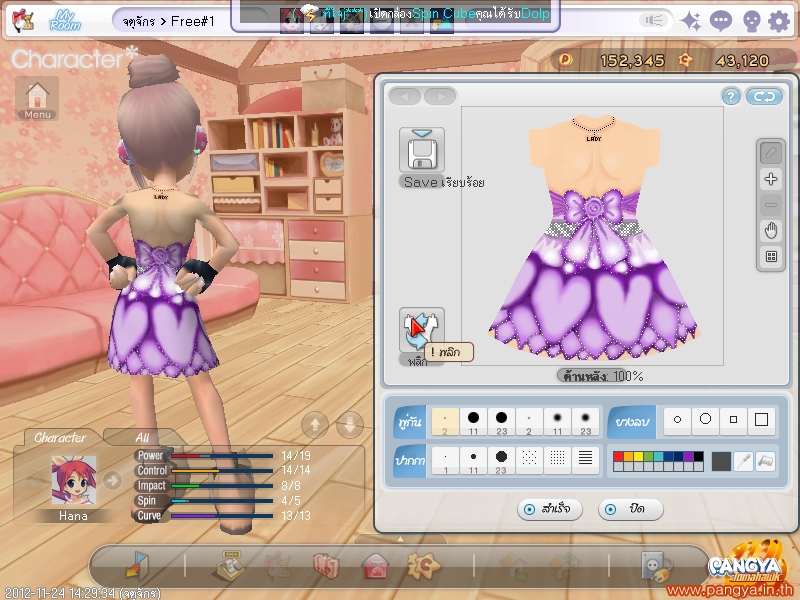Select the paint bucket fill tool

(765, 461)
